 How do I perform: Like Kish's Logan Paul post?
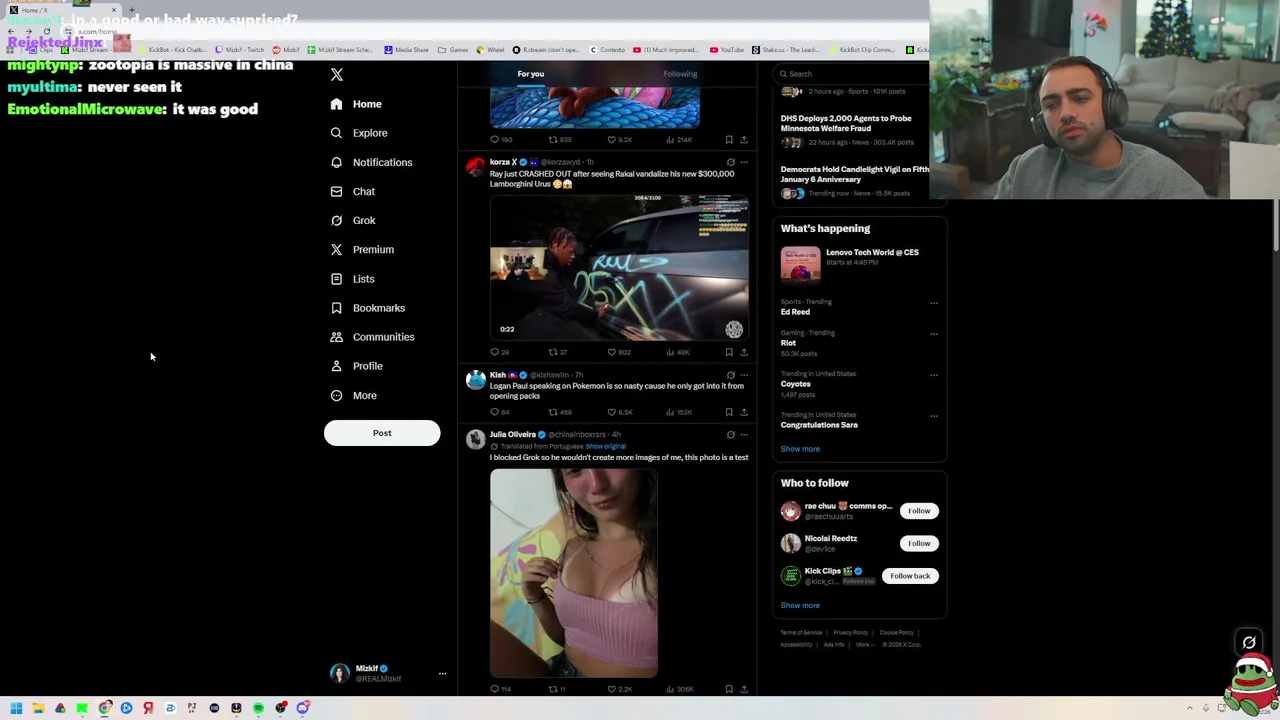[x=620, y=412]
